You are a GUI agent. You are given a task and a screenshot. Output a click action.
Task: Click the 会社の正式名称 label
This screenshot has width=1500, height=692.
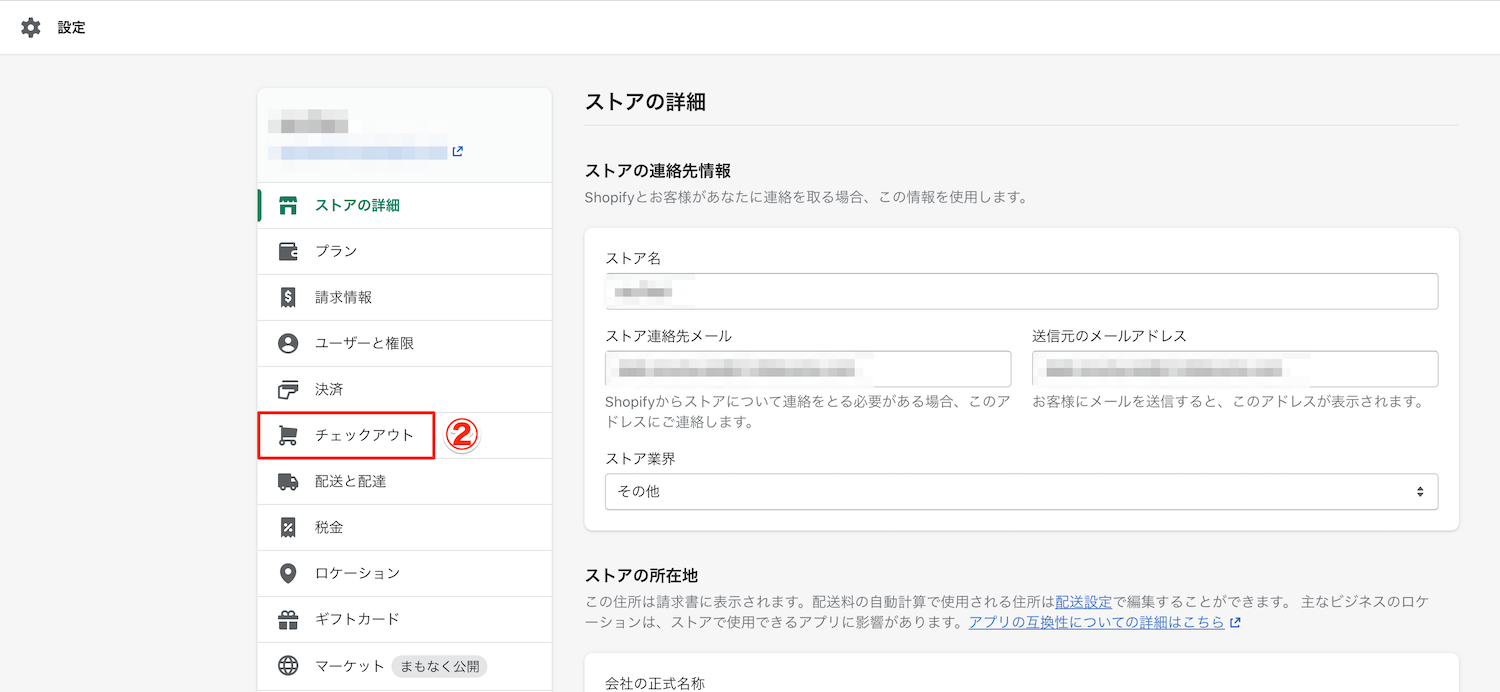click(x=655, y=683)
